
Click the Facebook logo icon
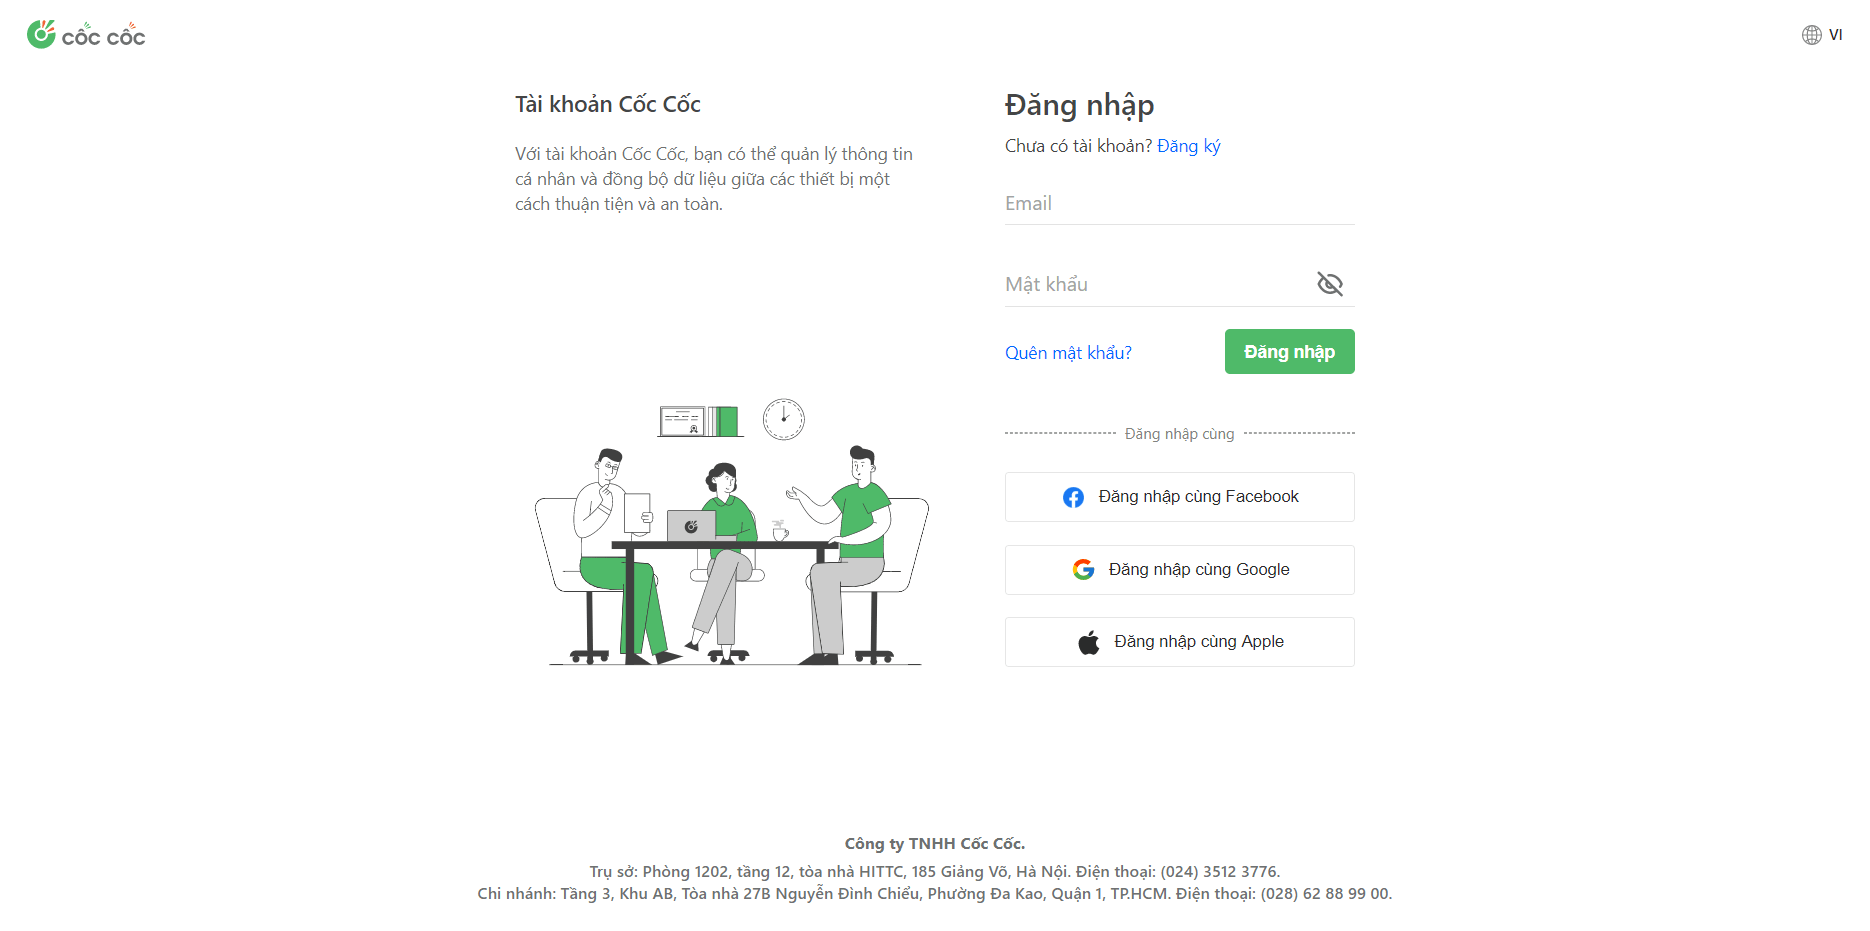[1073, 497]
